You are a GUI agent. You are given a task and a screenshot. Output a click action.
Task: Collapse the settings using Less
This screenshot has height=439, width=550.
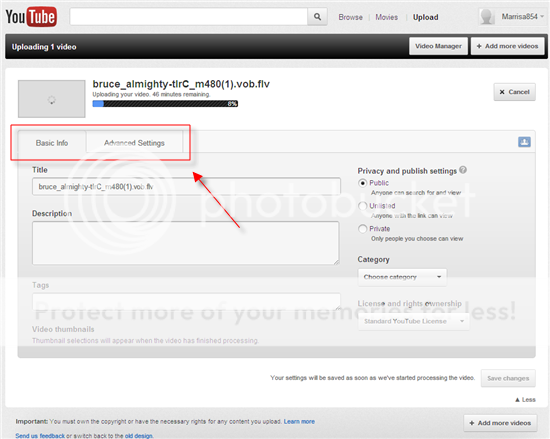point(525,400)
